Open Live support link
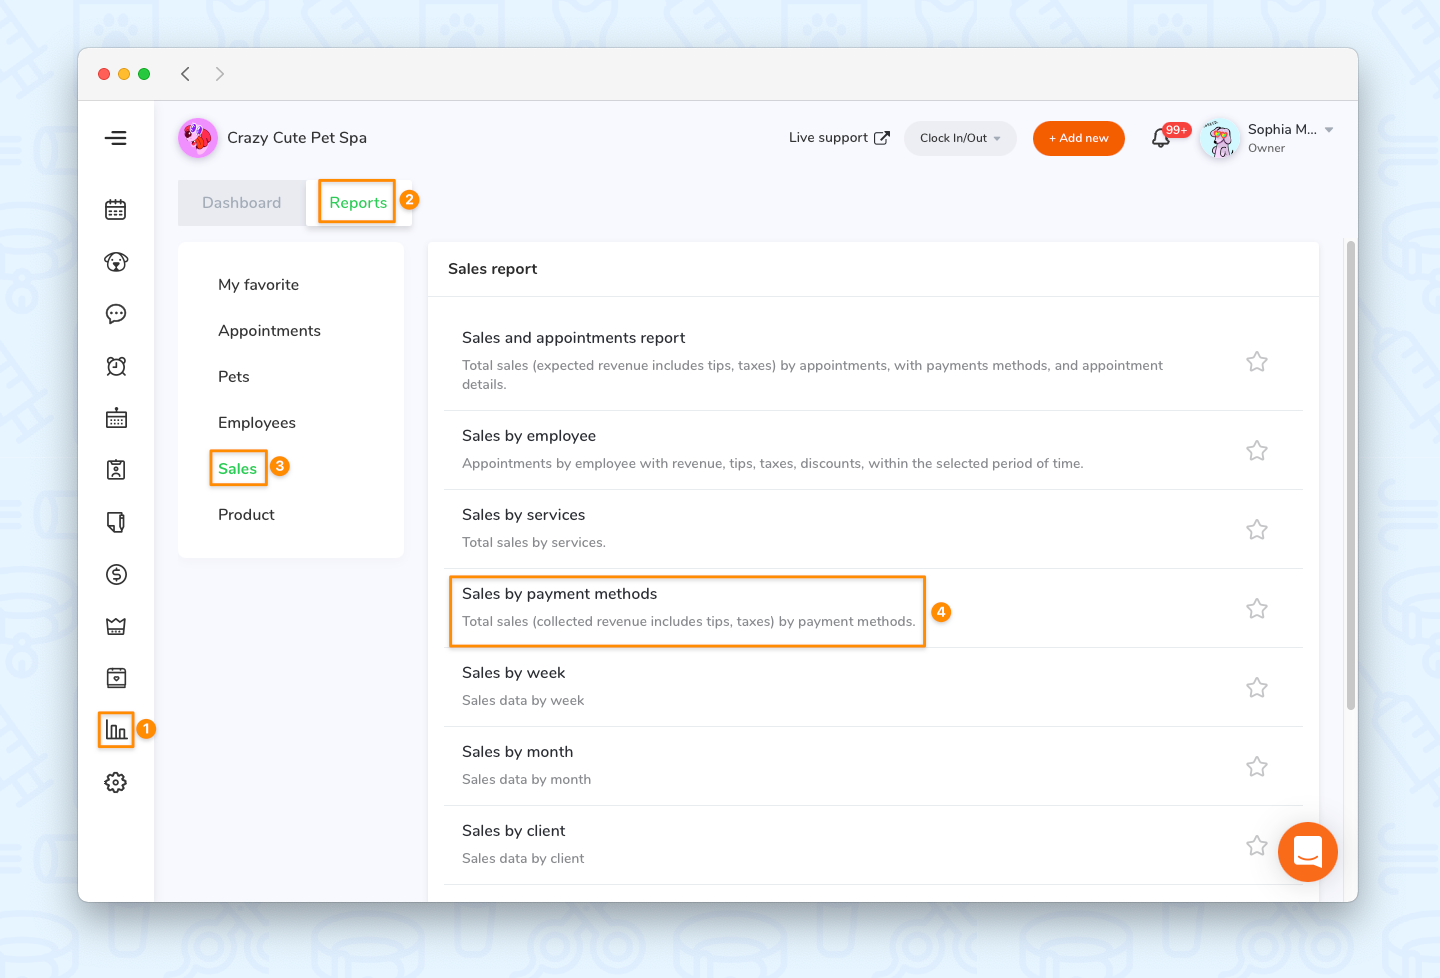 click(838, 138)
